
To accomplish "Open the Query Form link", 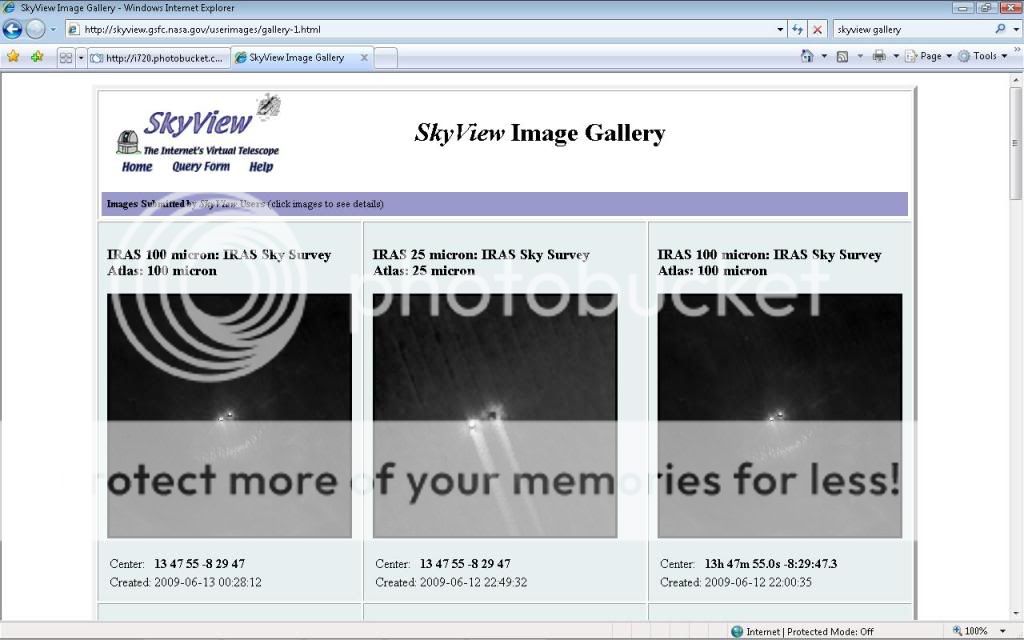I will coord(200,167).
